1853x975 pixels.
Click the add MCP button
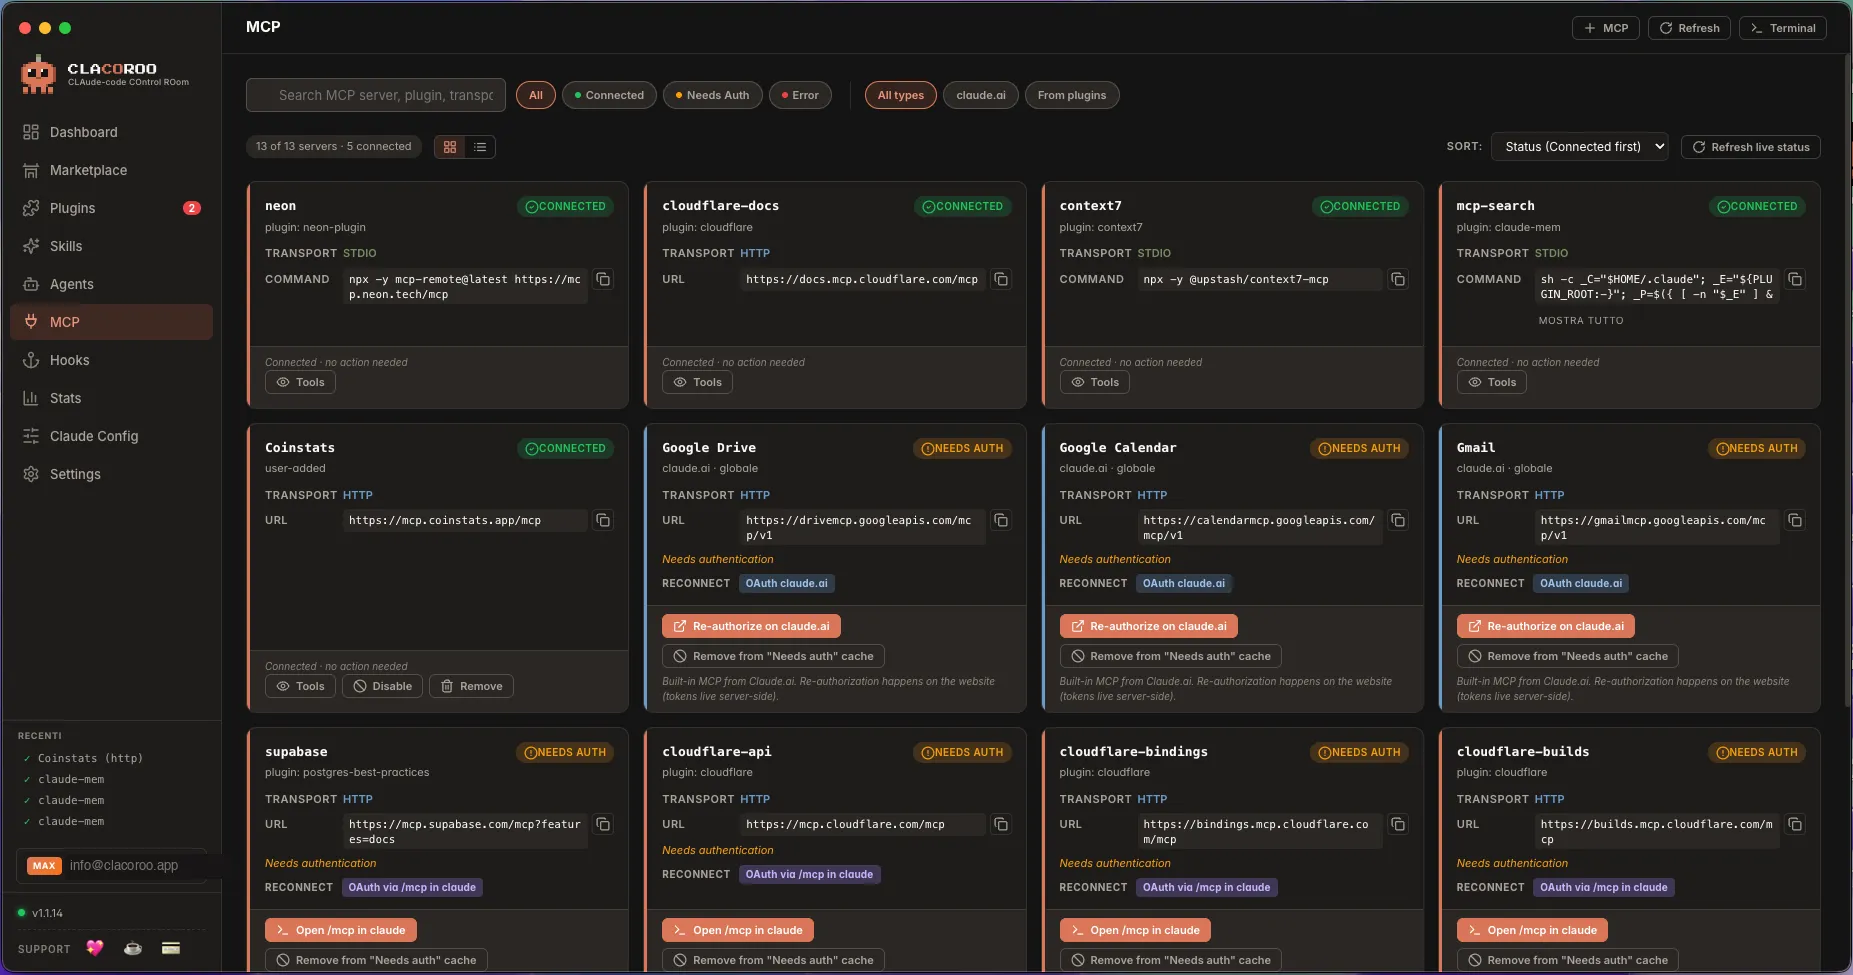click(1606, 28)
